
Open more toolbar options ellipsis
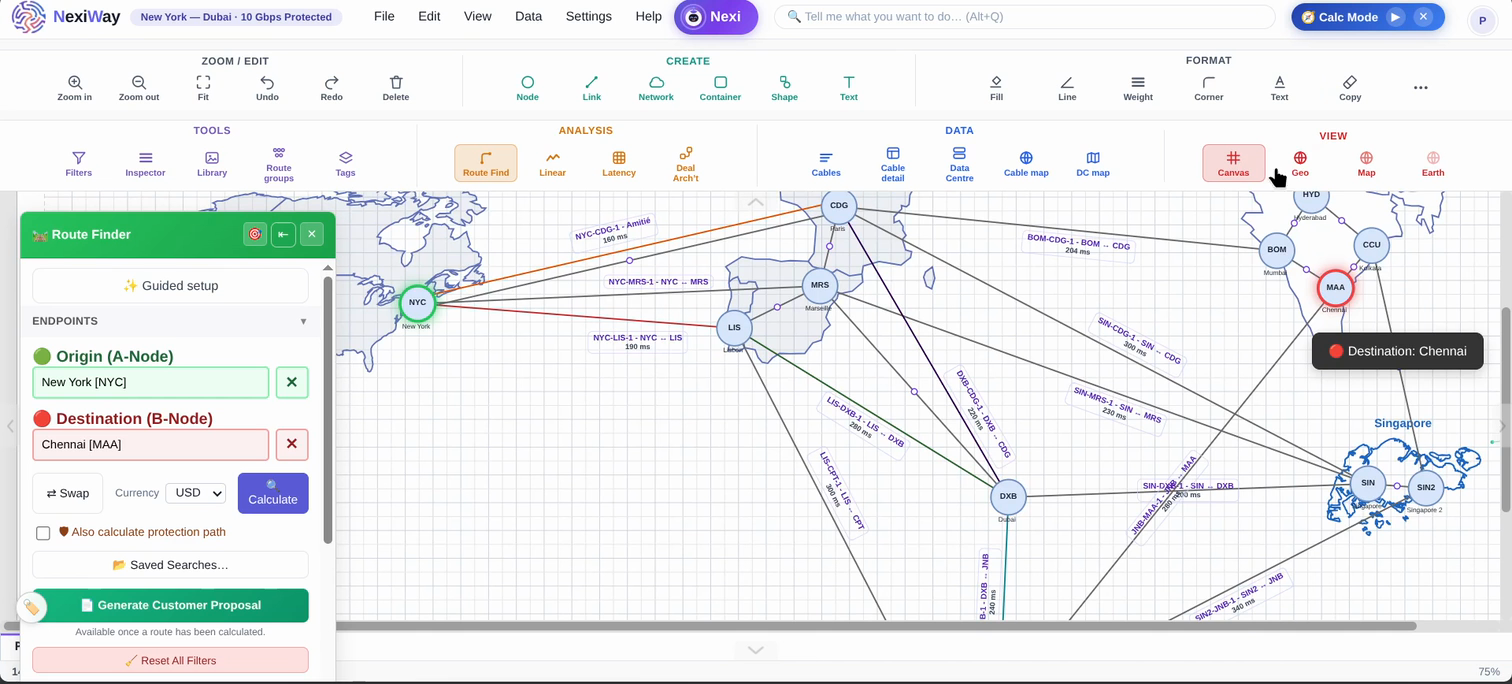tap(1420, 88)
